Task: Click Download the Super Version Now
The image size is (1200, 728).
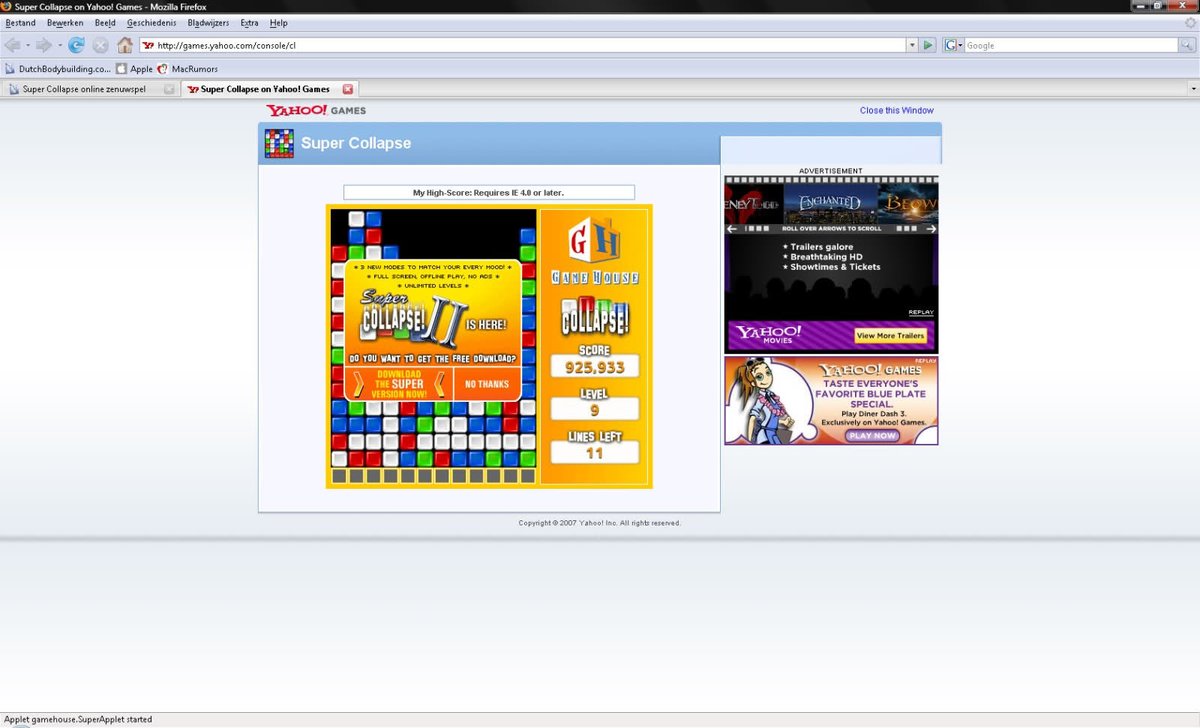Action: pyautogui.click(x=399, y=384)
